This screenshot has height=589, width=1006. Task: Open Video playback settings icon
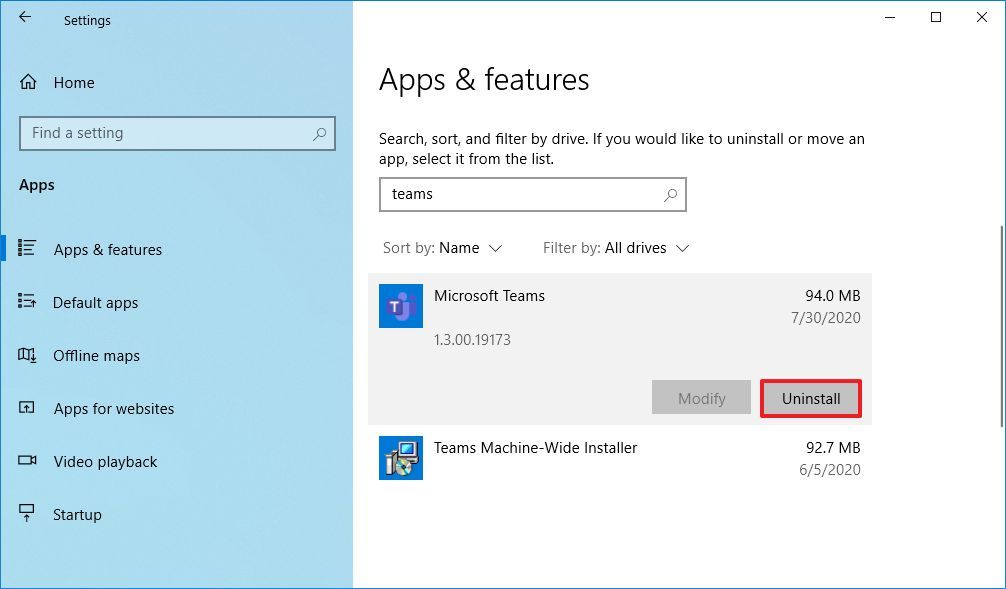tap(27, 461)
